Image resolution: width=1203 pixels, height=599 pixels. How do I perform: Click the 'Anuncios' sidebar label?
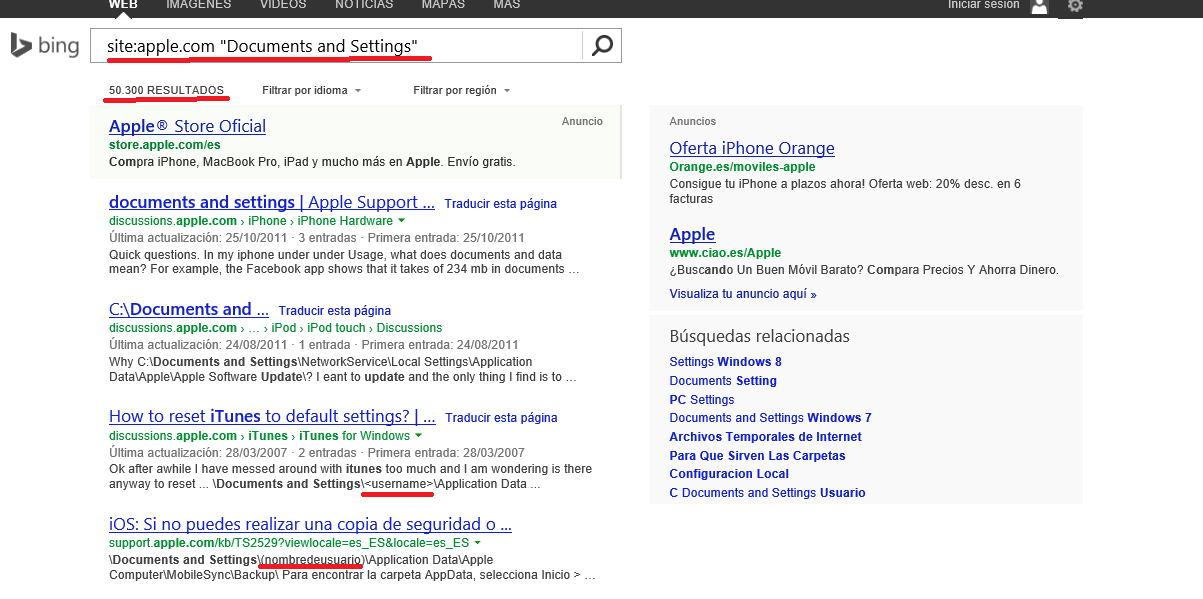tap(693, 121)
